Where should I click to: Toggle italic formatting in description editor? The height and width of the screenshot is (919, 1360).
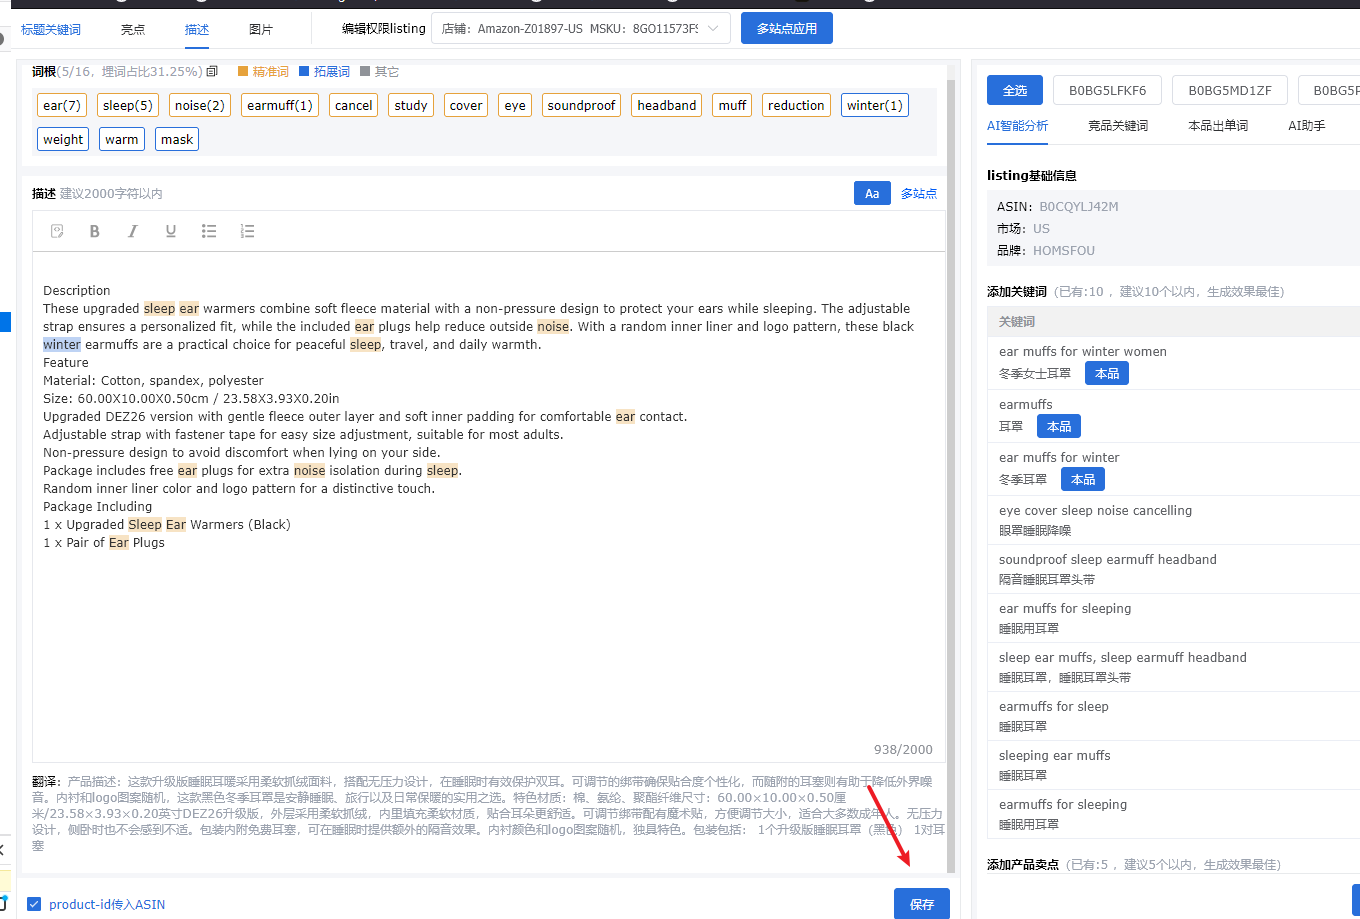(132, 231)
